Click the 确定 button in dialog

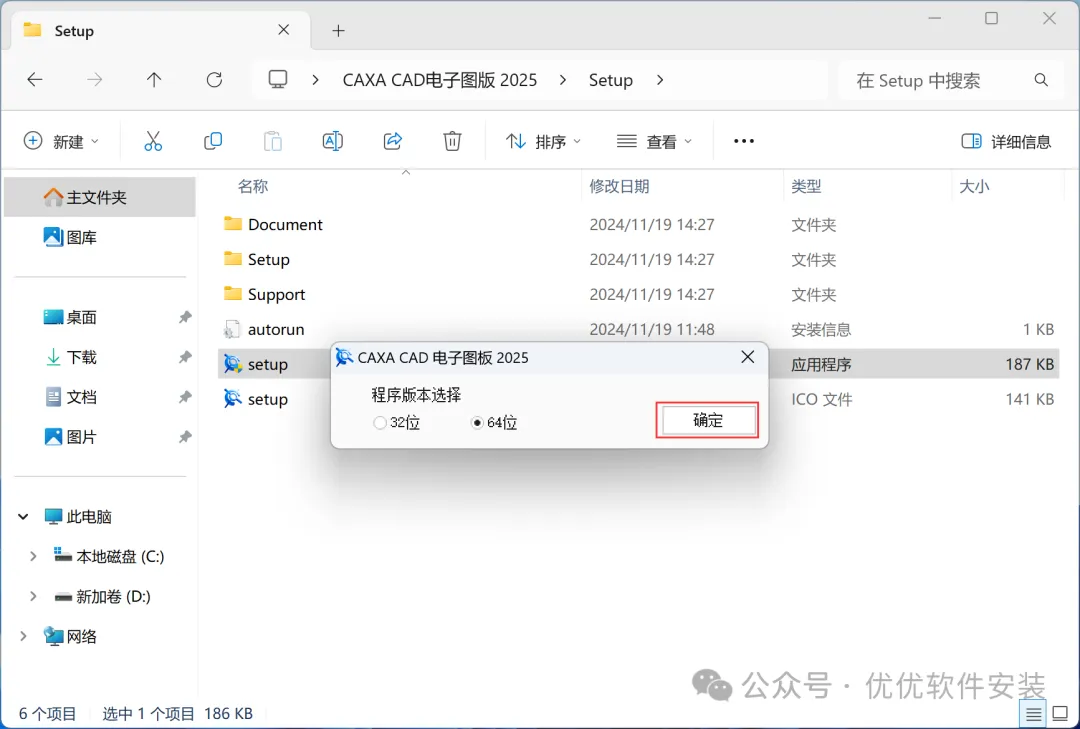[707, 420]
